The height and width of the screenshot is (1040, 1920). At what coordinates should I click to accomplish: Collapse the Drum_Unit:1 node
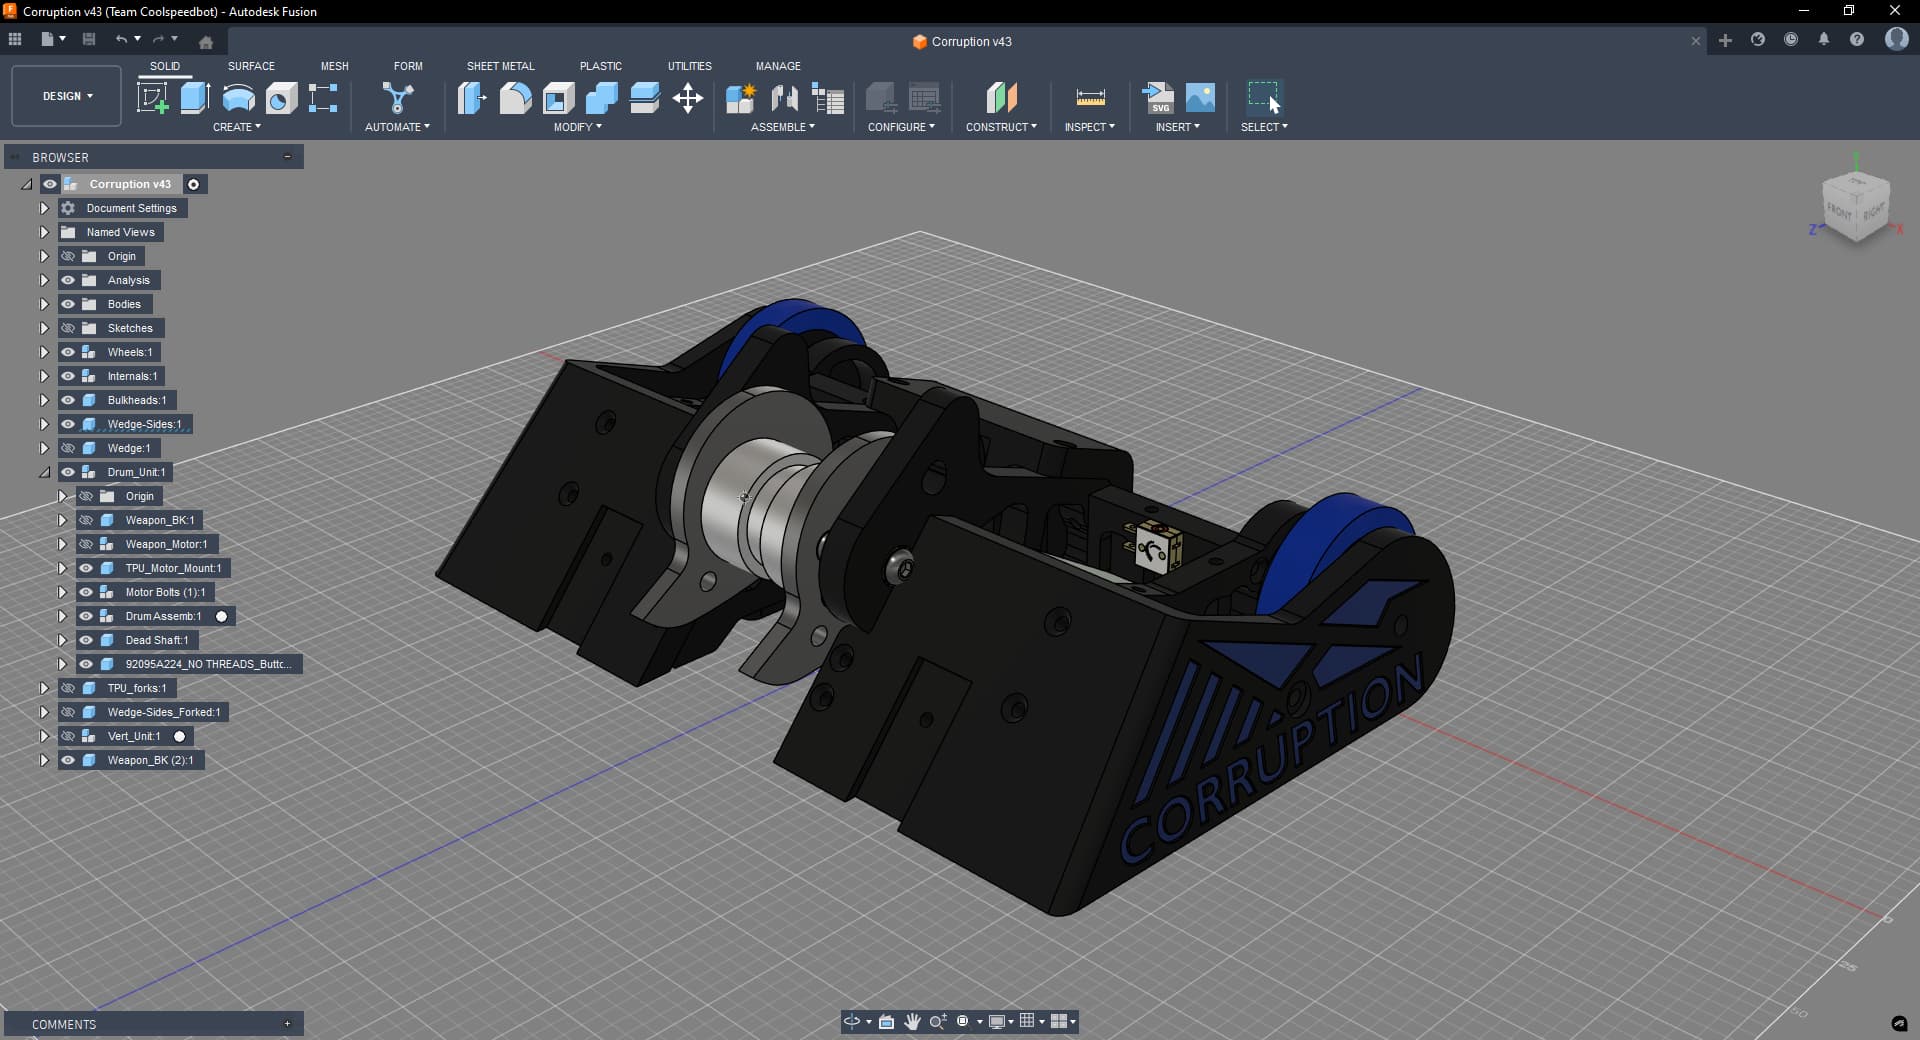44,472
